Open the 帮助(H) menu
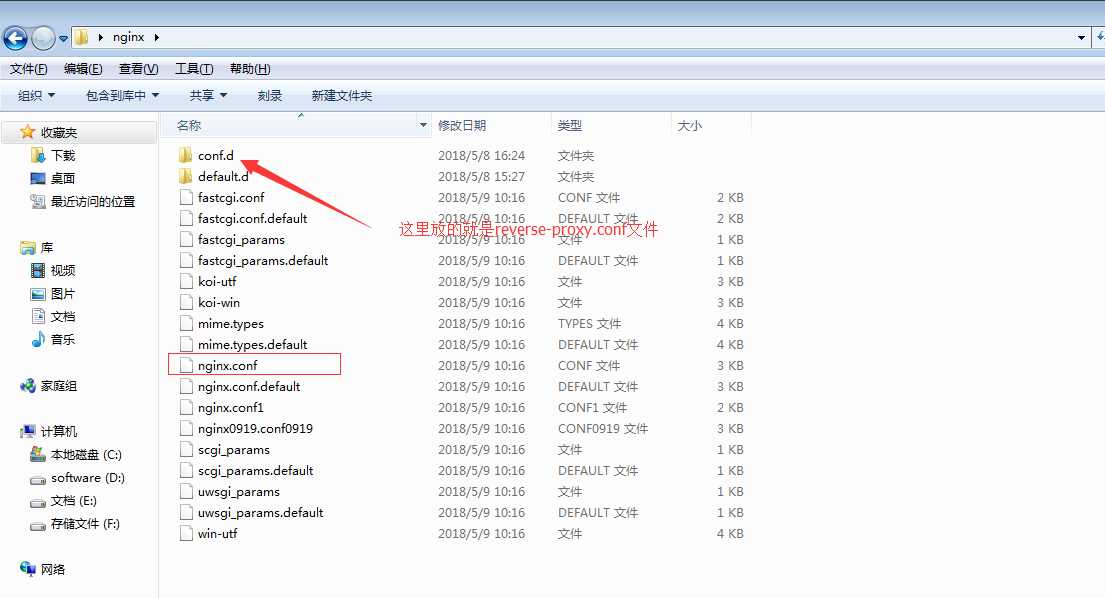 tap(250, 68)
